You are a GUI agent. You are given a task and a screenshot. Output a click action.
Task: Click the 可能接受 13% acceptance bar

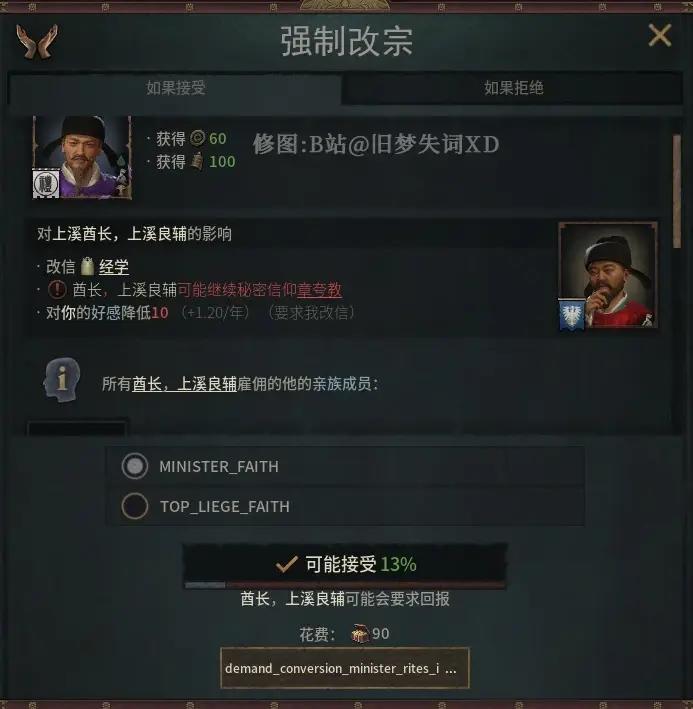pyautogui.click(x=344, y=565)
